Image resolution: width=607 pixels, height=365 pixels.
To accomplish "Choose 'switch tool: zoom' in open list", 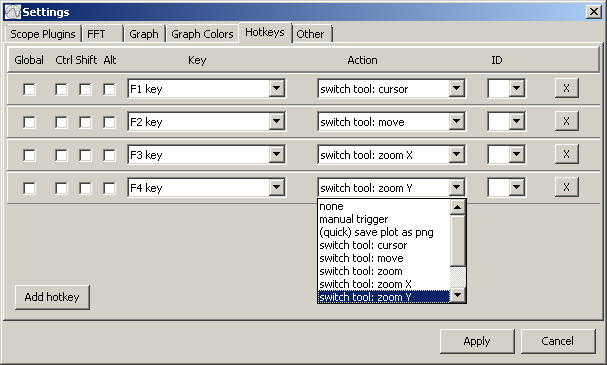I will 384,271.
